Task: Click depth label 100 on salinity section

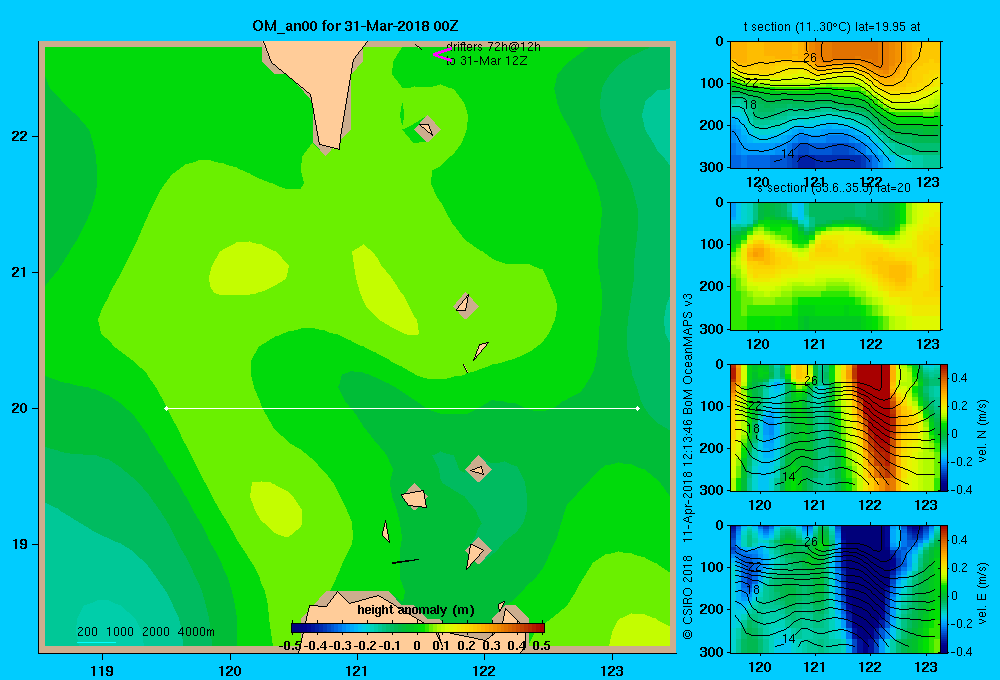Action: point(712,244)
